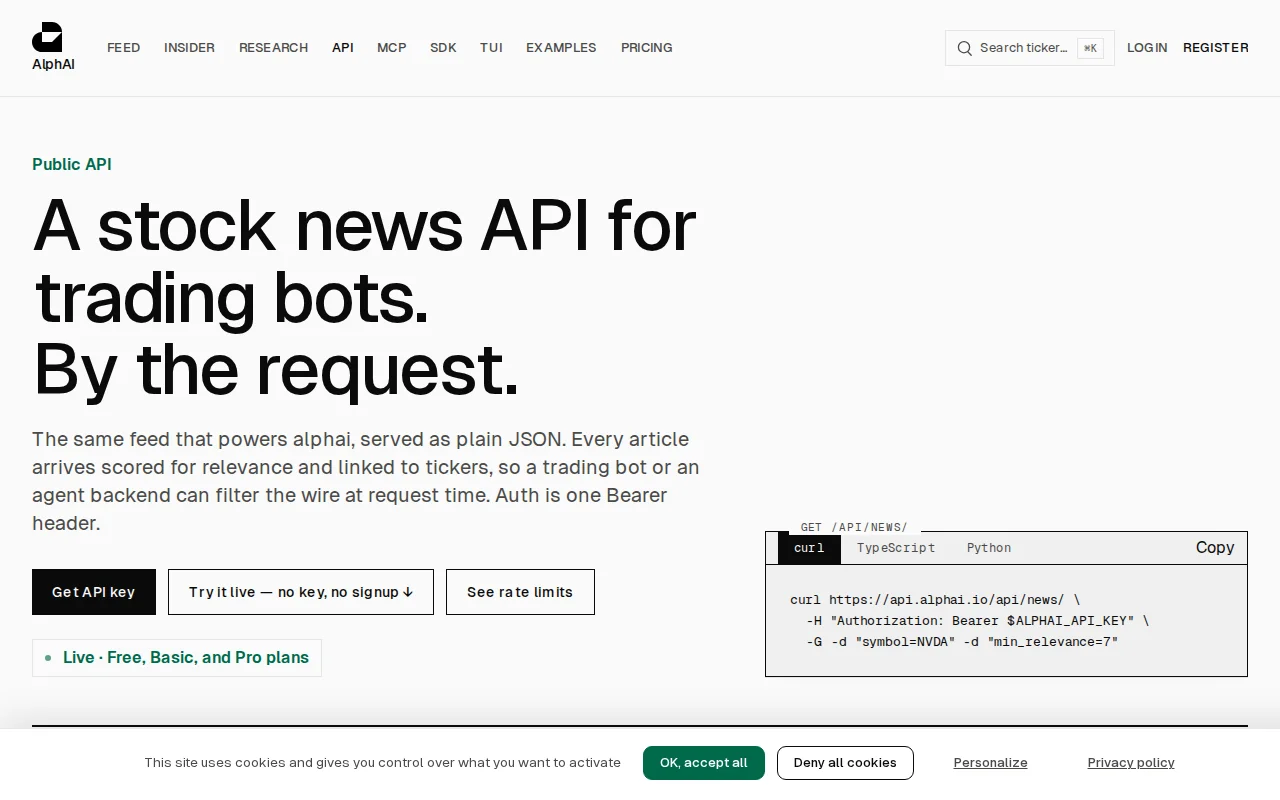This screenshot has width=1280, height=800.
Task: Click the LOGIN link
Action: (1147, 48)
